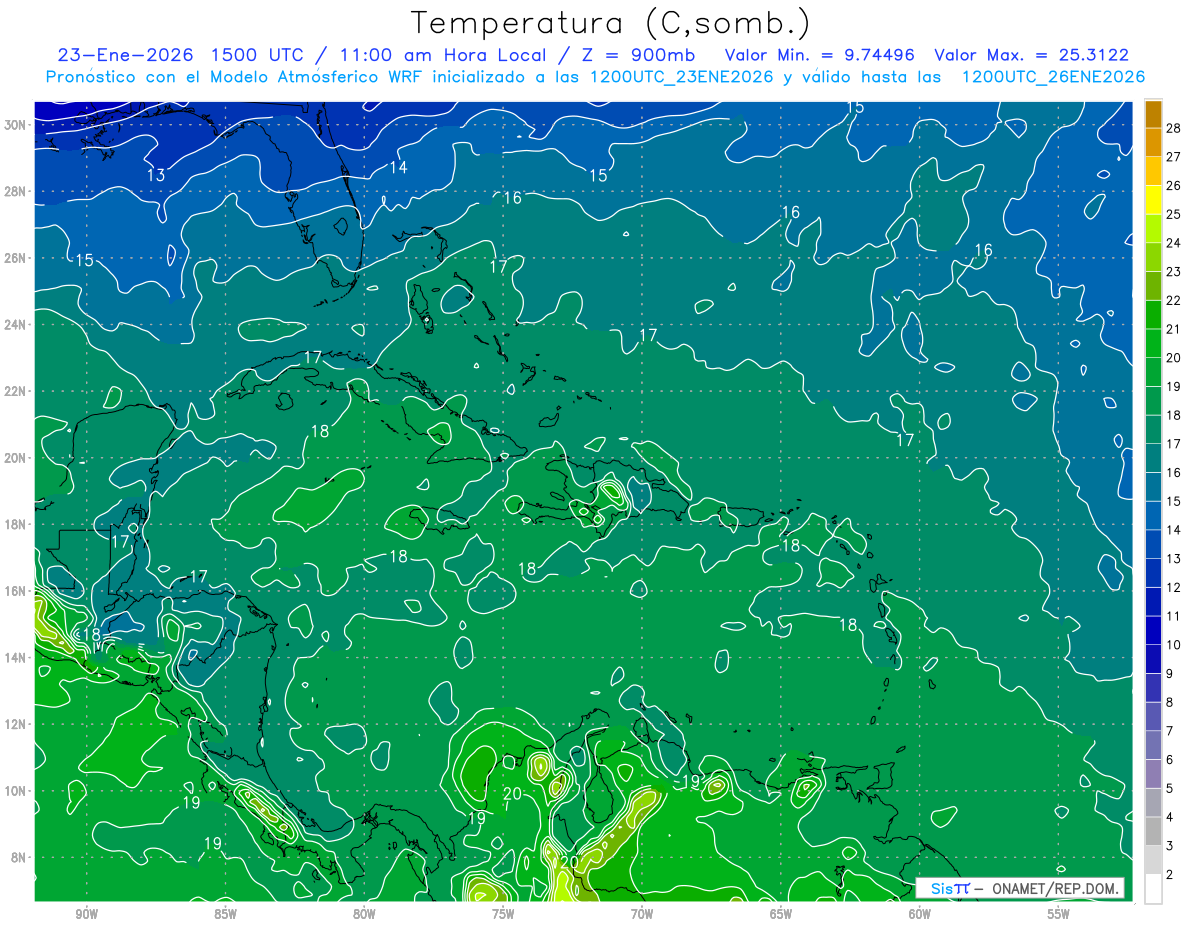The height and width of the screenshot is (927, 1200).
Task: Click the '70W' longitude axis label
Action: pos(642,913)
